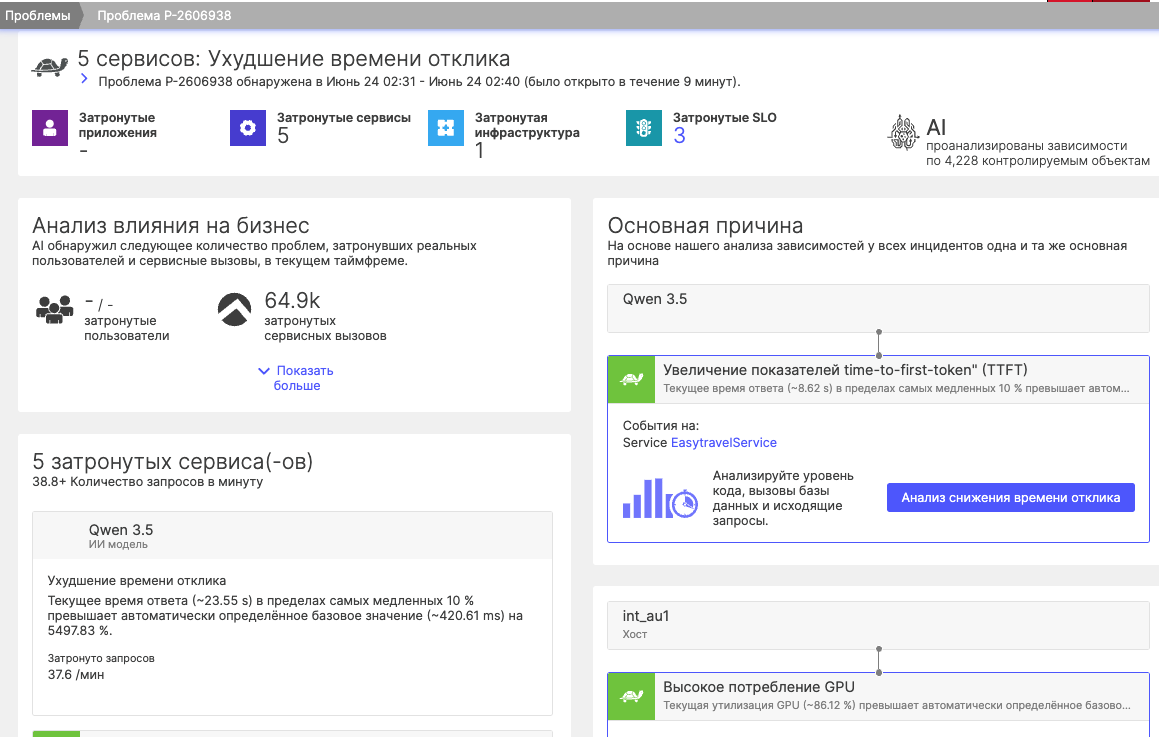Click 'Анализ снижения времени отклика' button
Viewport: 1159px width, 737px height.
click(x=1010, y=497)
